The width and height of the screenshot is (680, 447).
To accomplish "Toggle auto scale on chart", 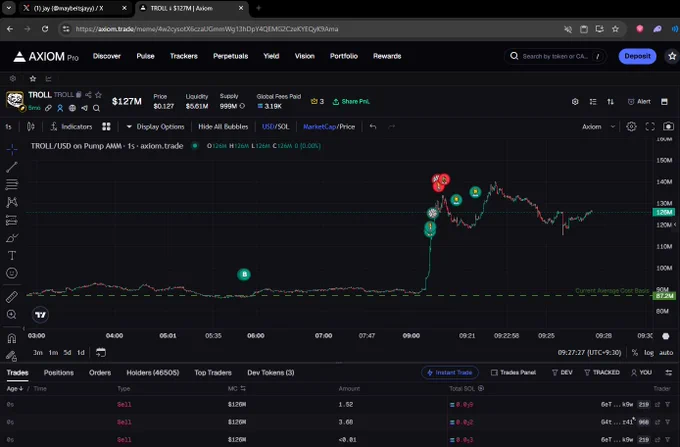I will coord(666,353).
